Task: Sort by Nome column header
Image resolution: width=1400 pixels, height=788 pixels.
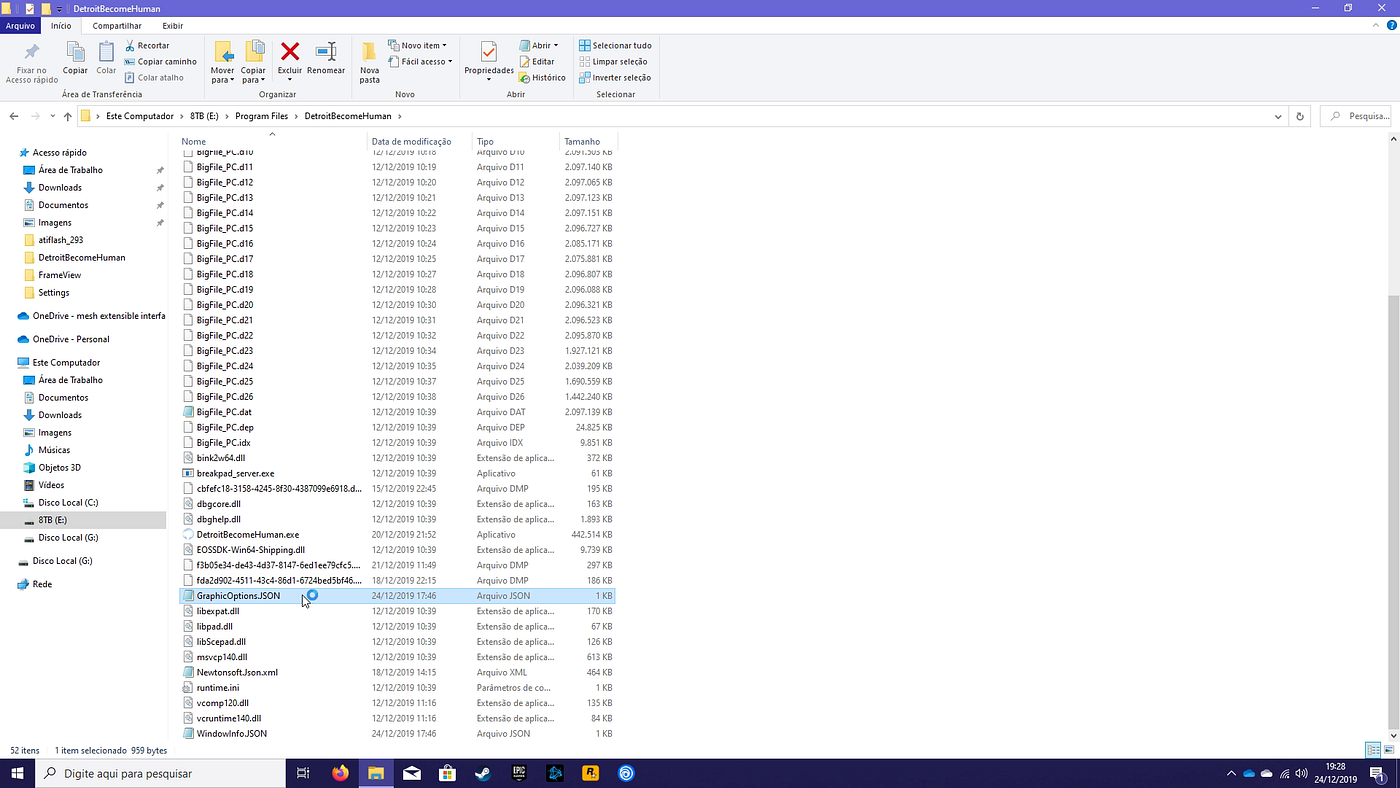Action: (x=273, y=141)
